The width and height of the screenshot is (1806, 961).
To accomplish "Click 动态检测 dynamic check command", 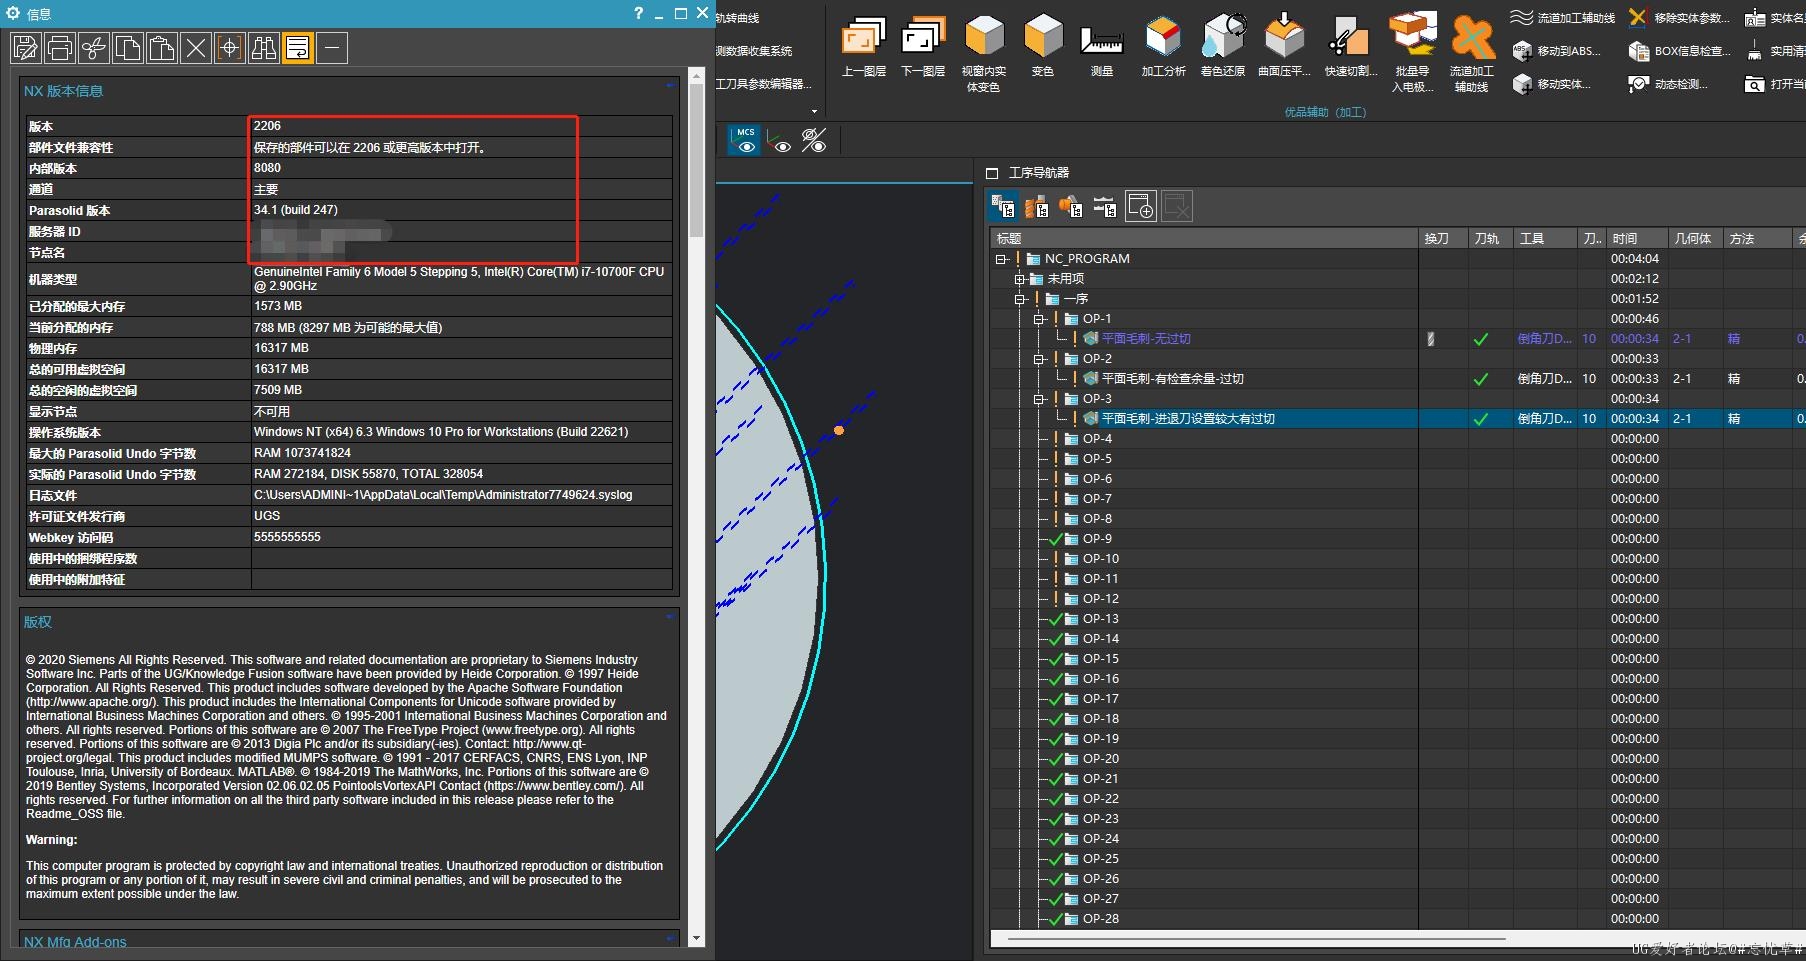I will coord(1668,84).
